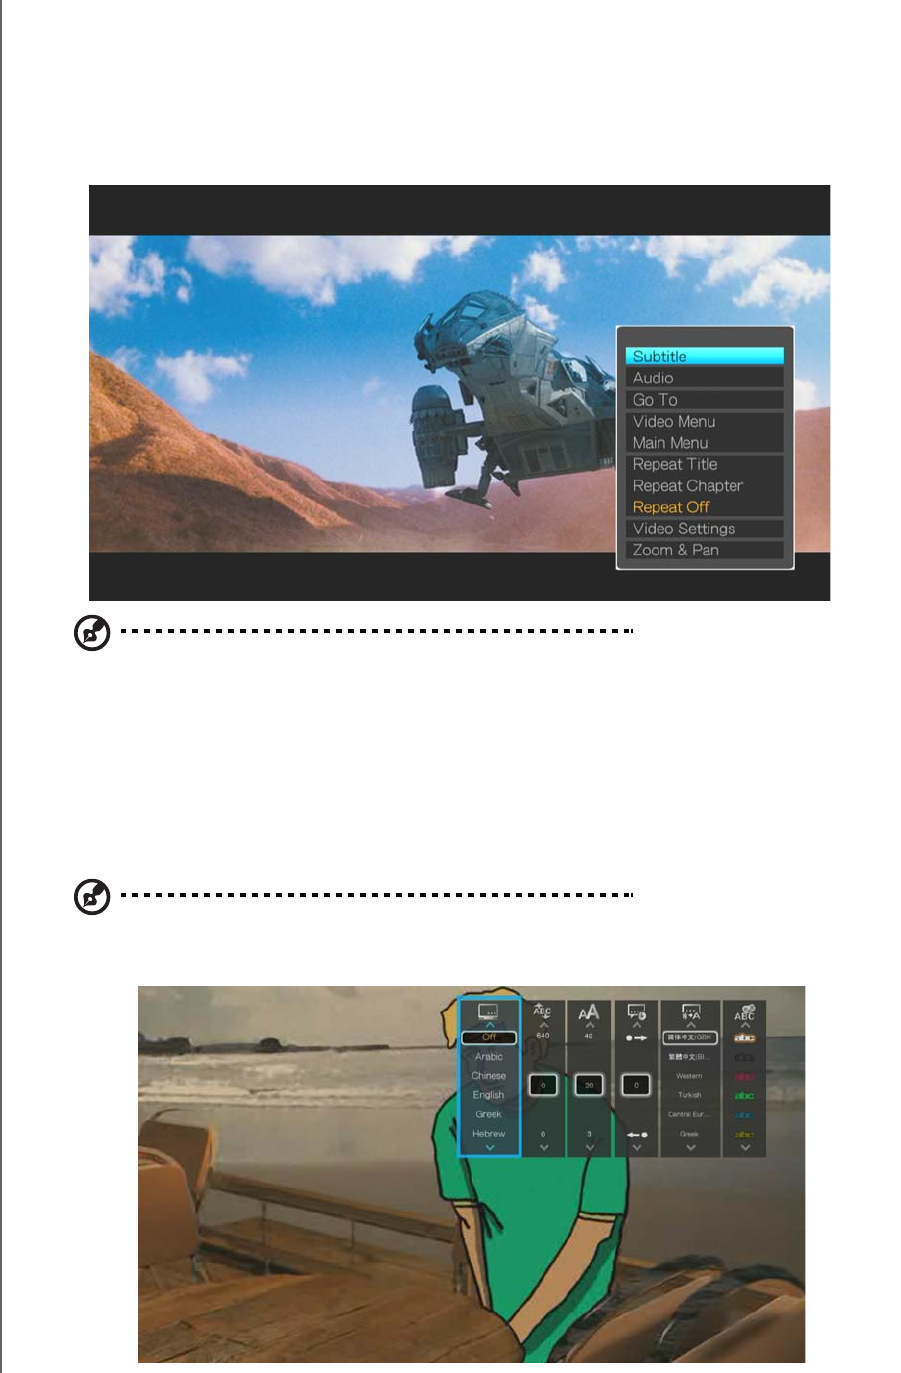The image size is (901, 1373).
Task: Click down chevron in subtitle color column
Action: (x=745, y=1148)
